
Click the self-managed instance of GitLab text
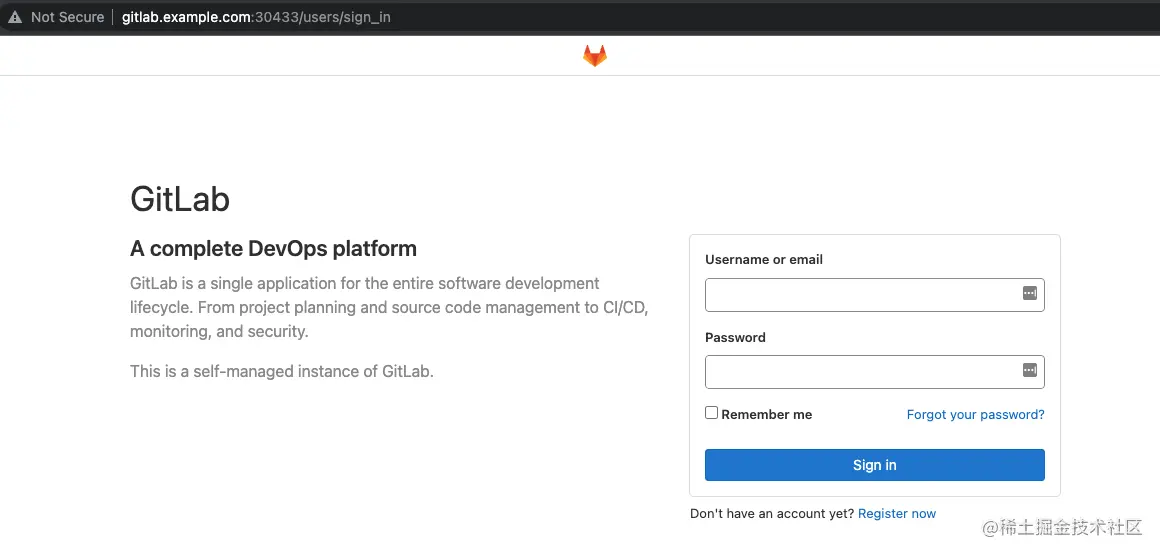coord(282,371)
